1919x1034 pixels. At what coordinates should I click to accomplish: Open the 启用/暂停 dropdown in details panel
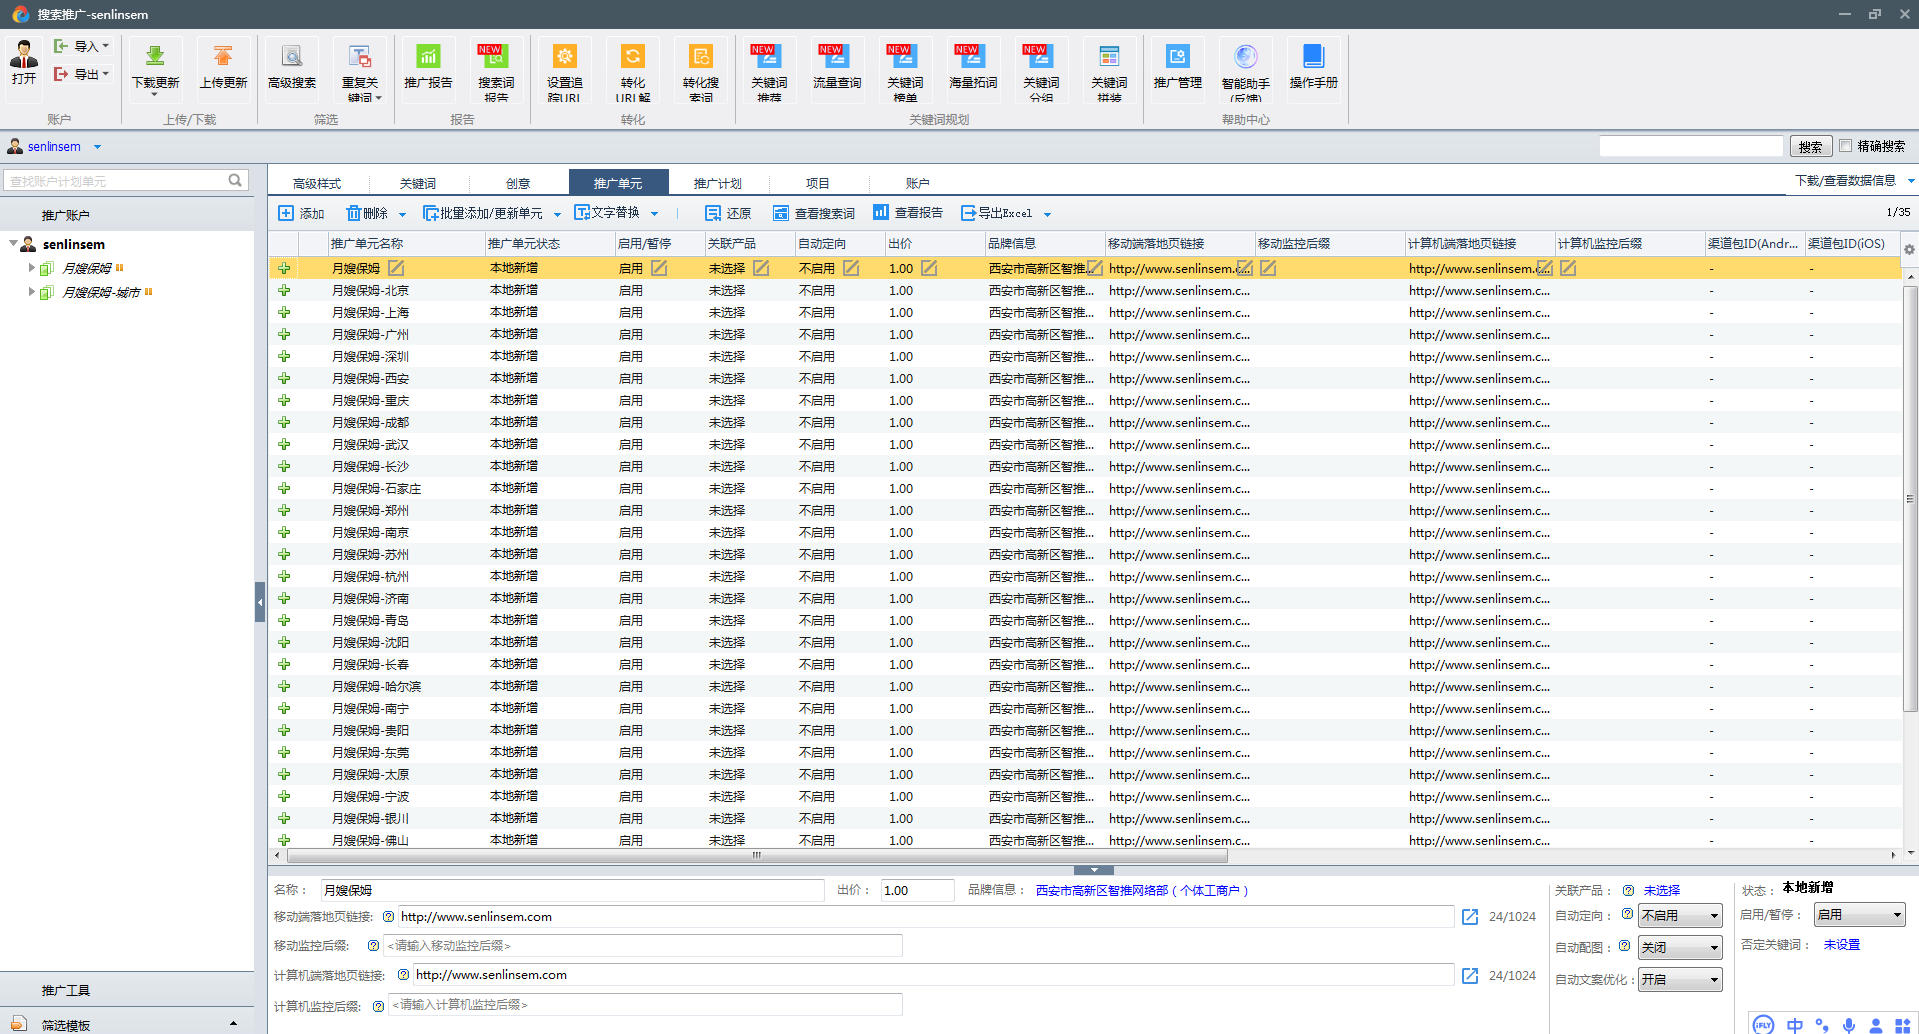pyautogui.click(x=1859, y=915)
